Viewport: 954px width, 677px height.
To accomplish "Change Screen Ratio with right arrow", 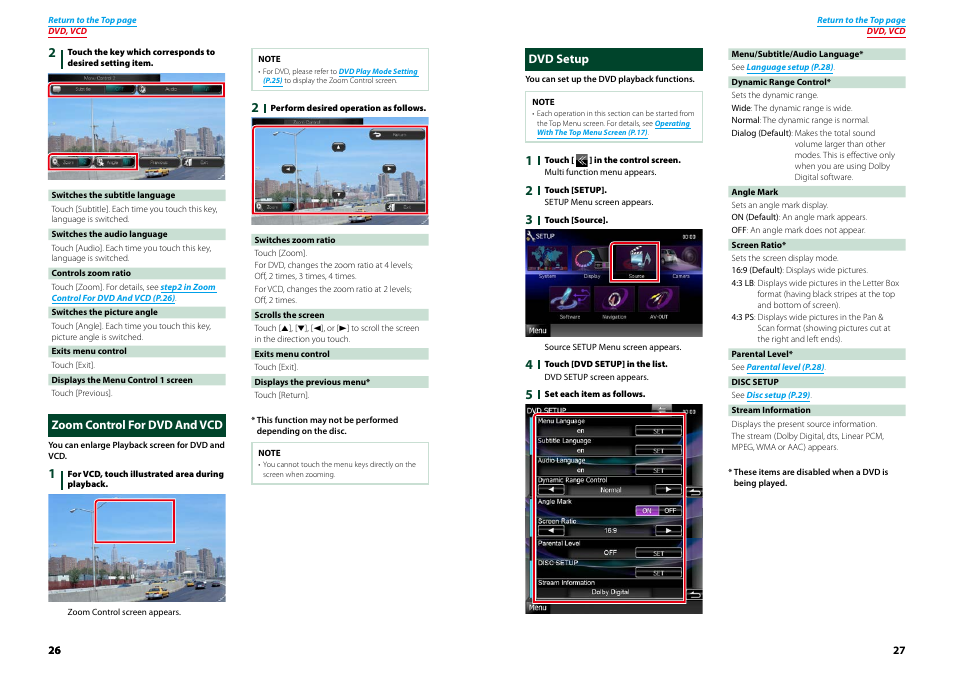I will pos(668,530).
